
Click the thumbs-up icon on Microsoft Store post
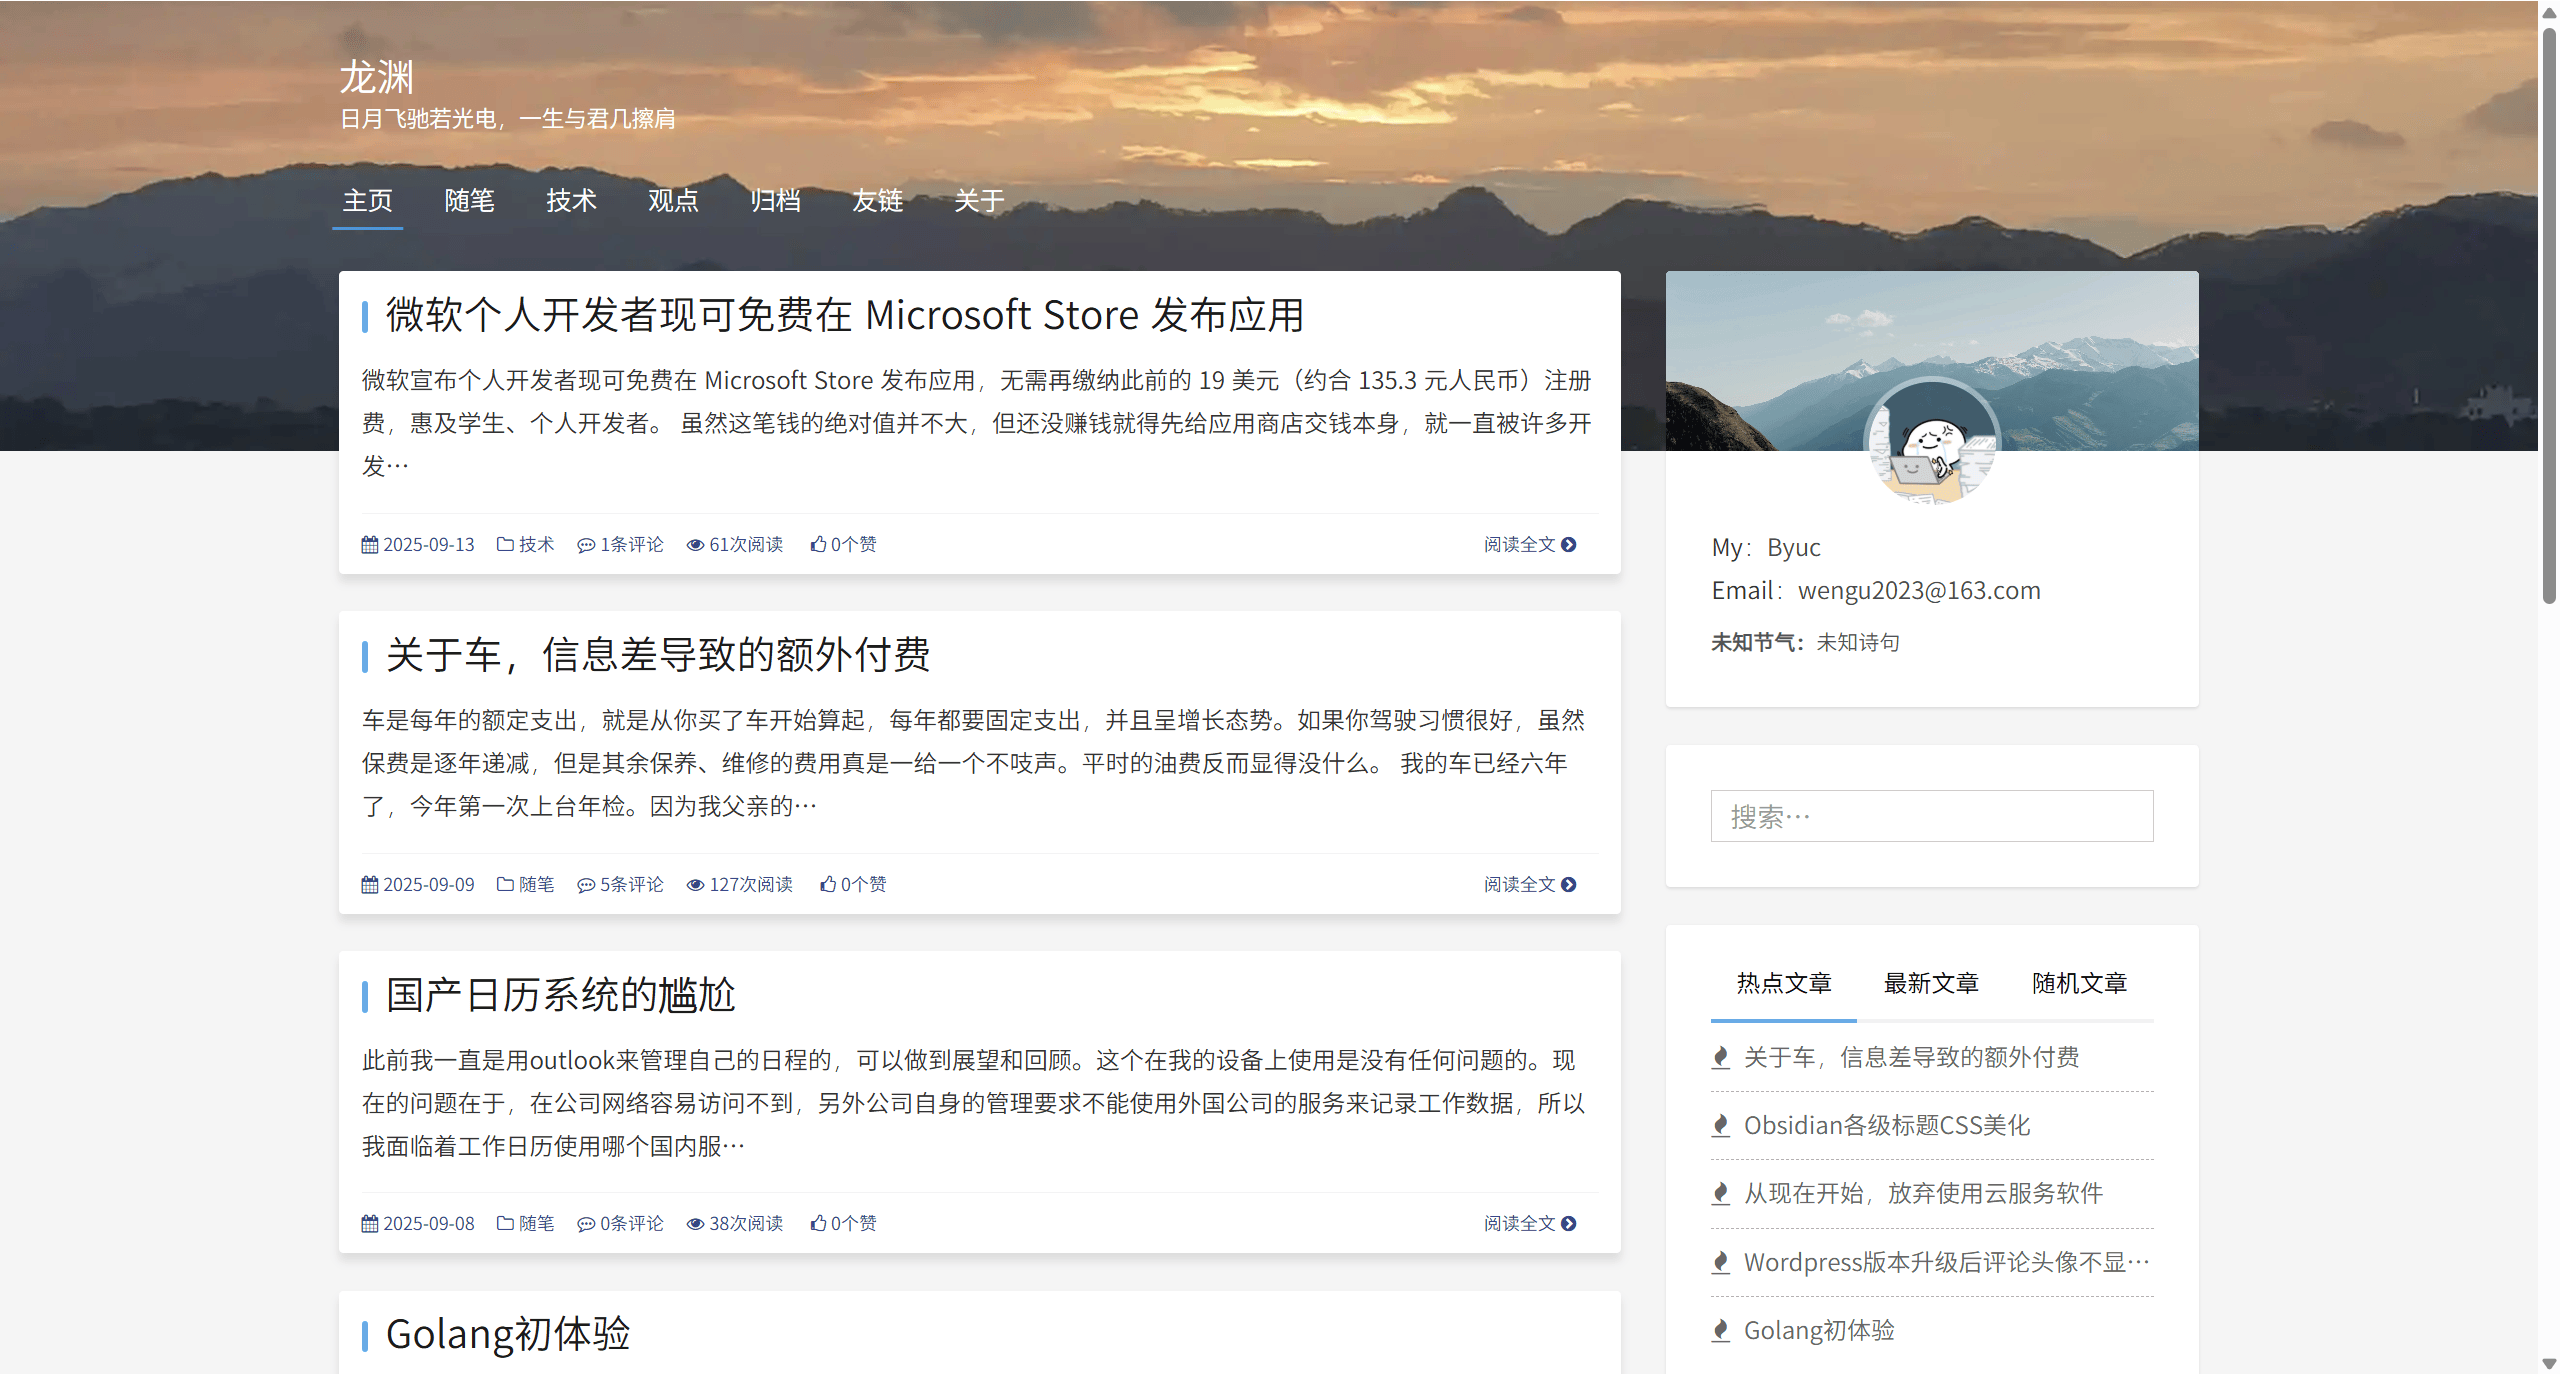pos(818,544)
